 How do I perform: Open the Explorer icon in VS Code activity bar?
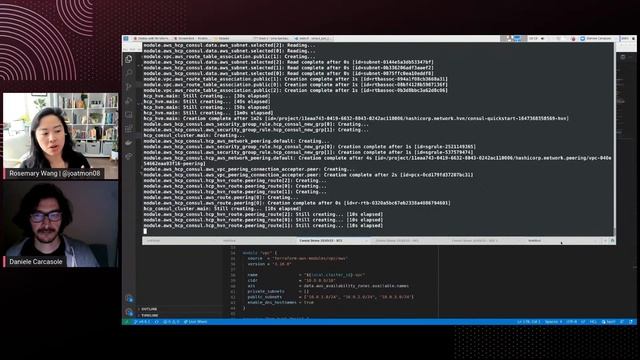(129, 59)
